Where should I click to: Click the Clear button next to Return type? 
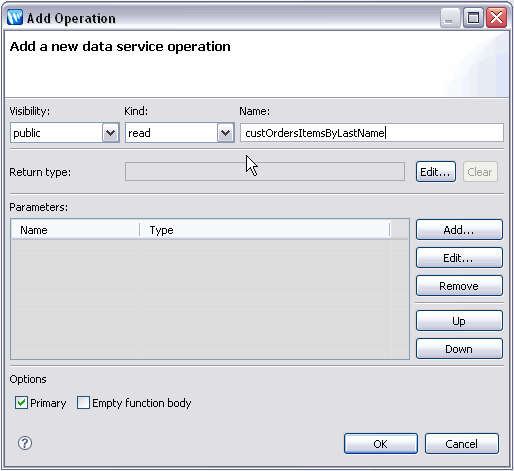pos(480,172)
